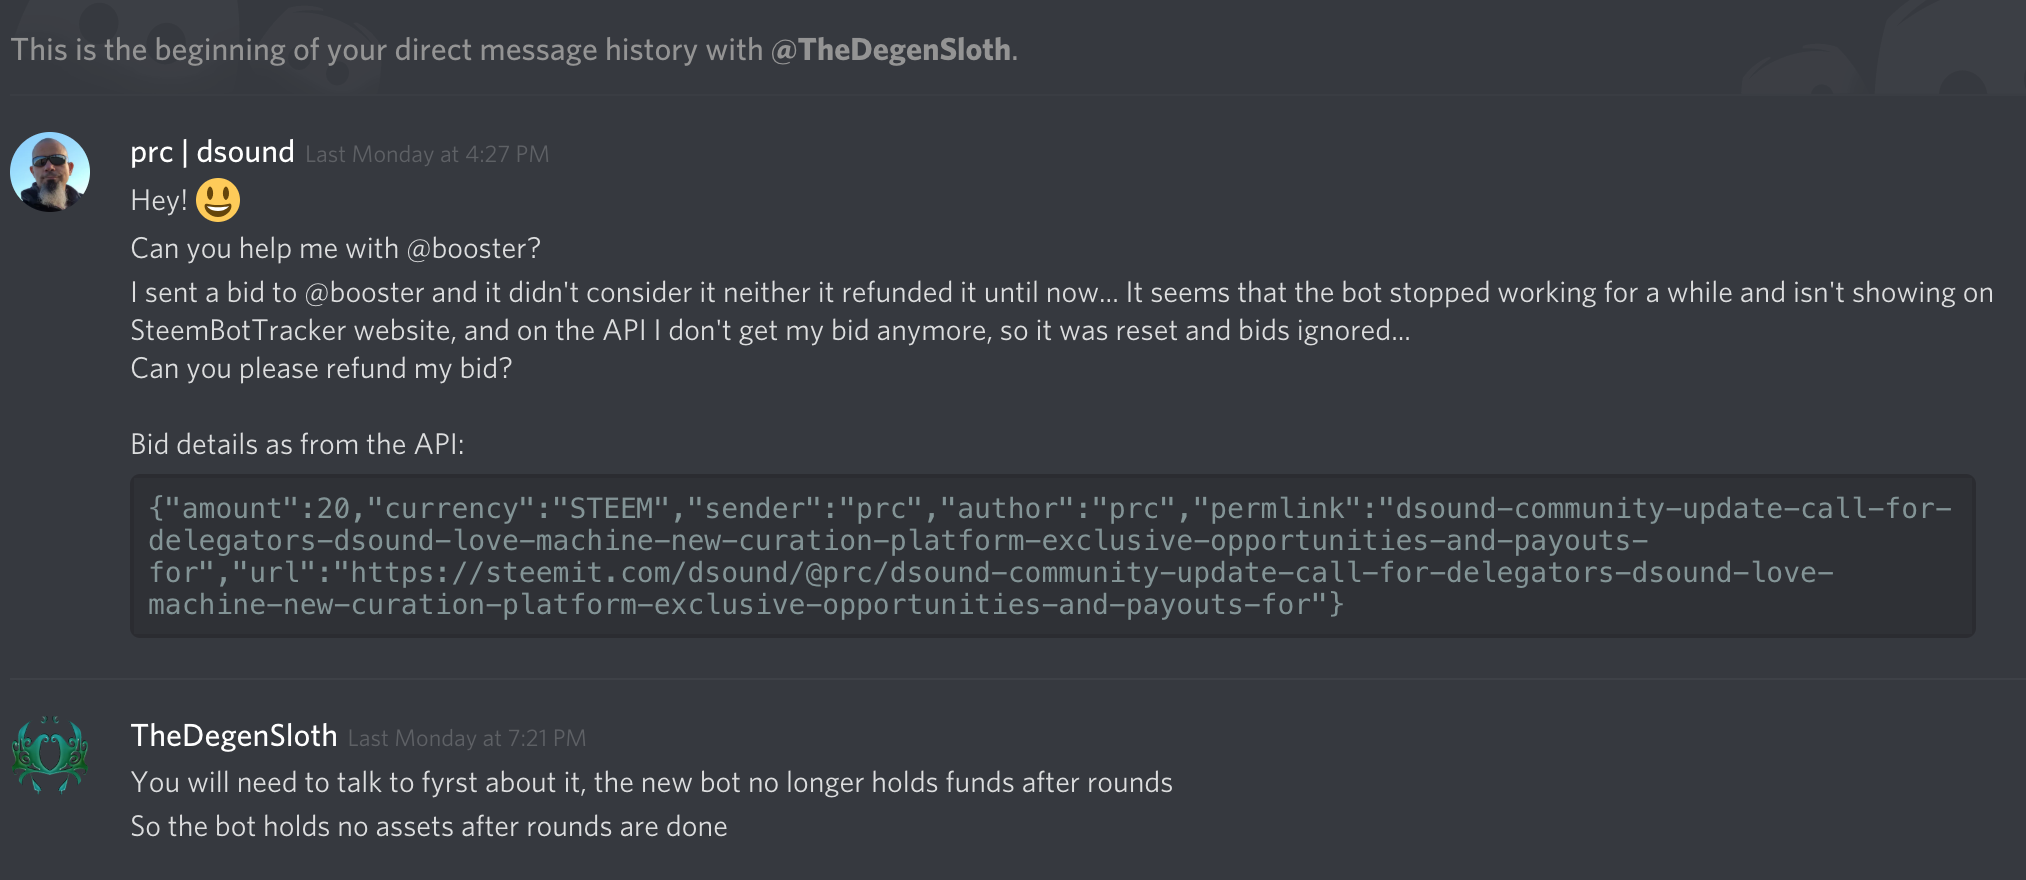This screenshot has width=2026, height=880.
Task: Select the 'You will need to talk to fyrst' message
Action: click(x=651, y=782)
